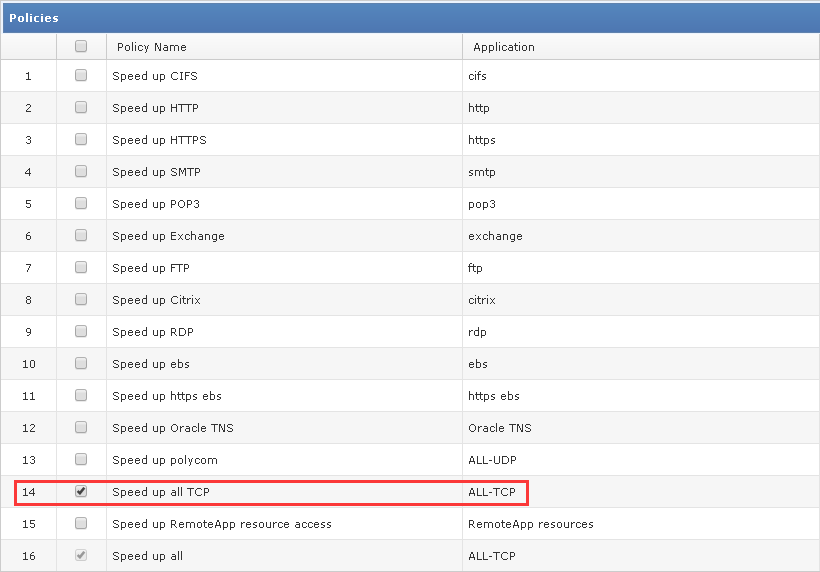Screen dimensions: 820x572
Task: Toggle the Speed up SMTP checkbox
Action: [81, 171]
